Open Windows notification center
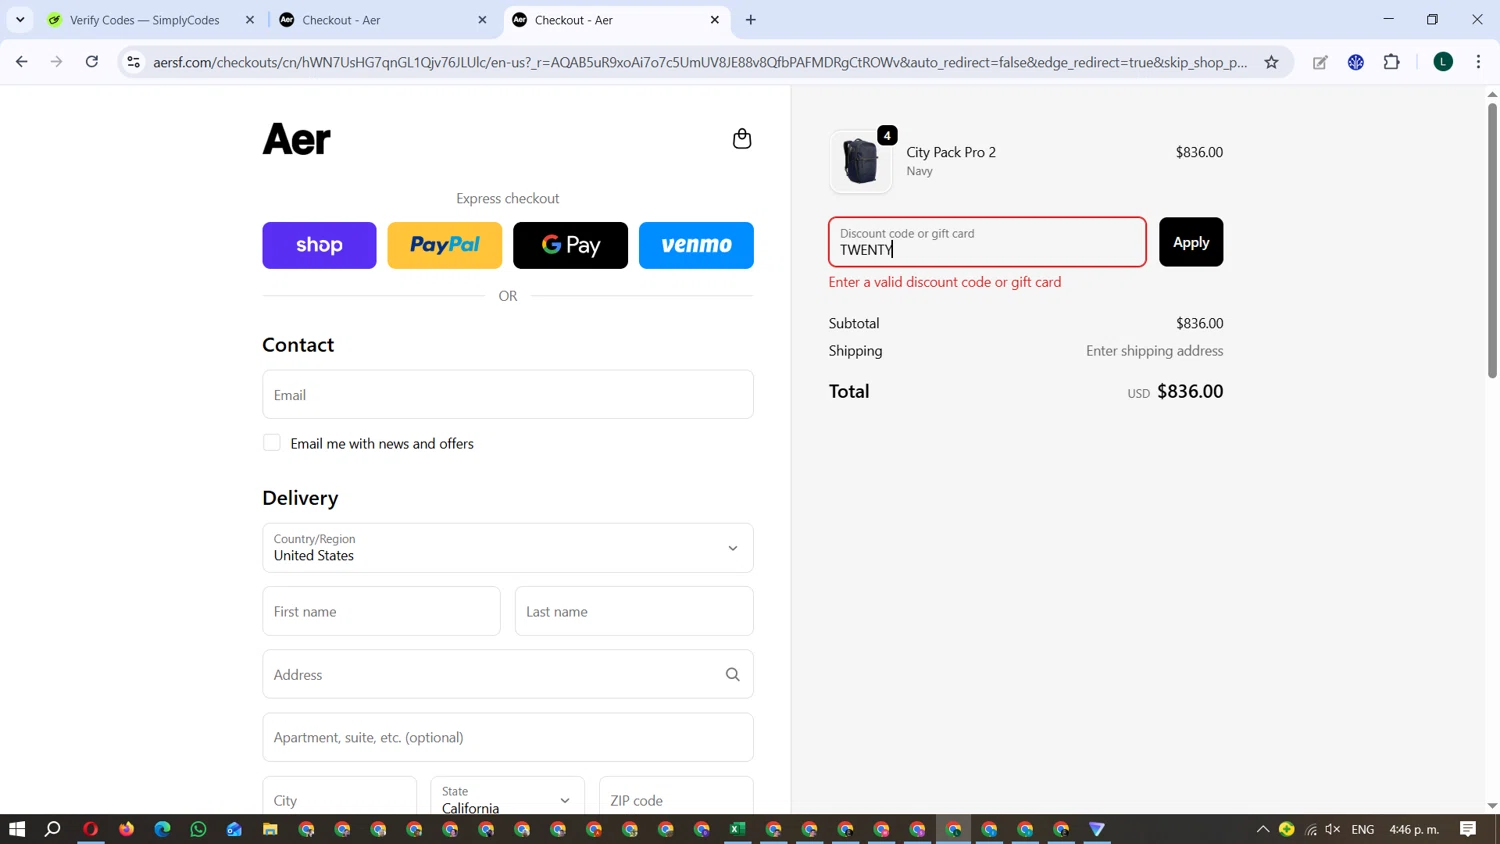The image size is (1500, 844). tap(1468, 829)
